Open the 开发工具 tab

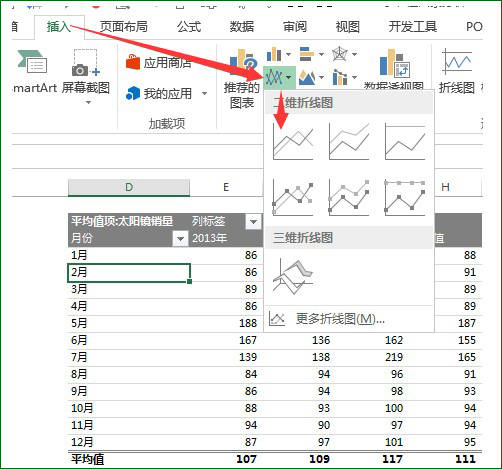pyautogui.click(x=413, y=27)
